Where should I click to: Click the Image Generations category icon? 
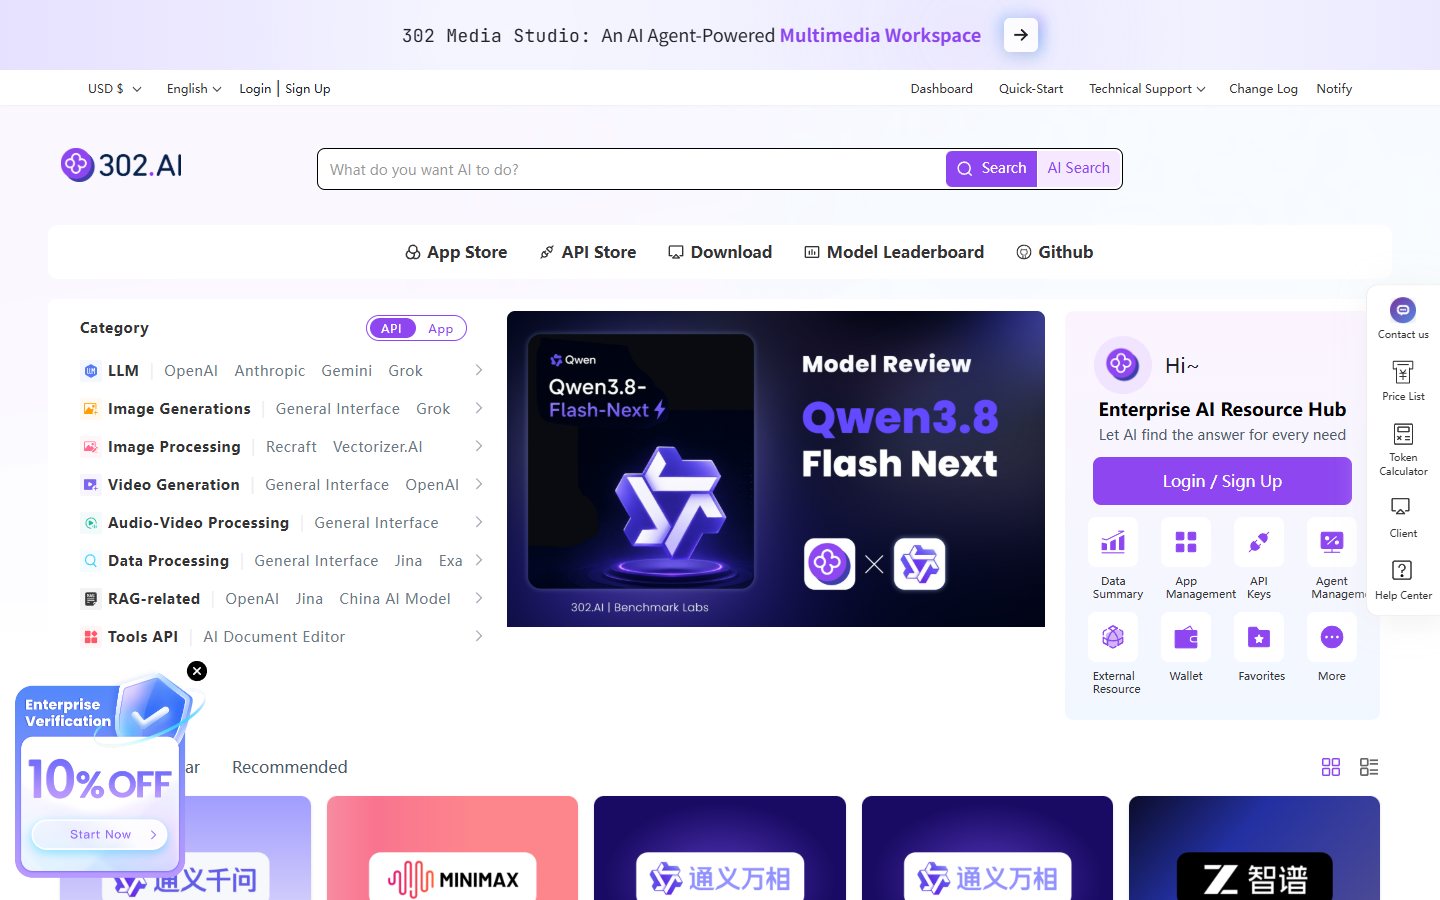pyautogui.click(x=91, y=409)
